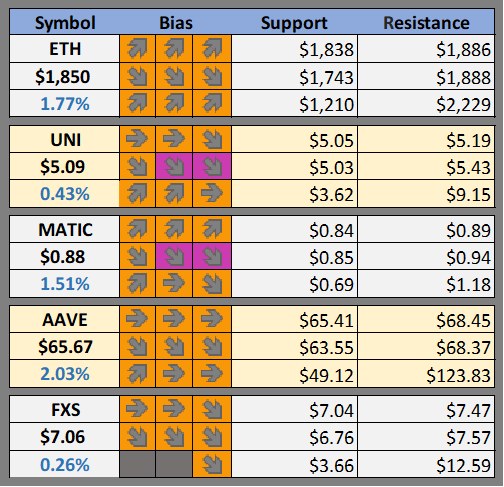This screenshot has height=487, width=504.
Task: Click the last down arrow in the $63.55 support row
Action: coord(212,346)
